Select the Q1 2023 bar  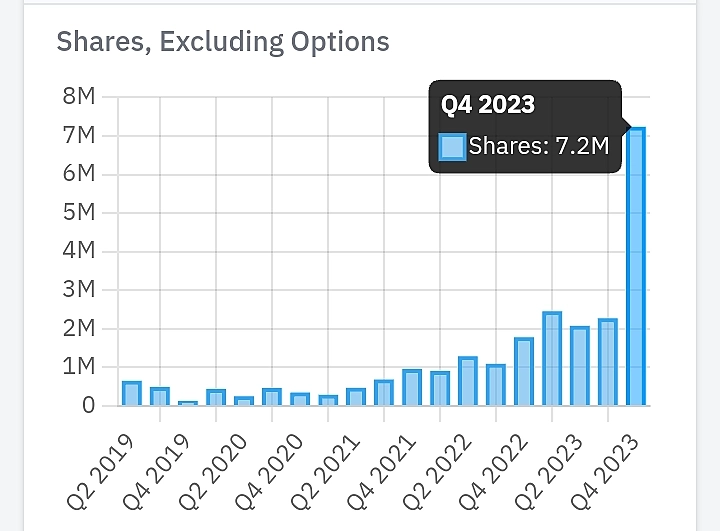click(552, 359)
